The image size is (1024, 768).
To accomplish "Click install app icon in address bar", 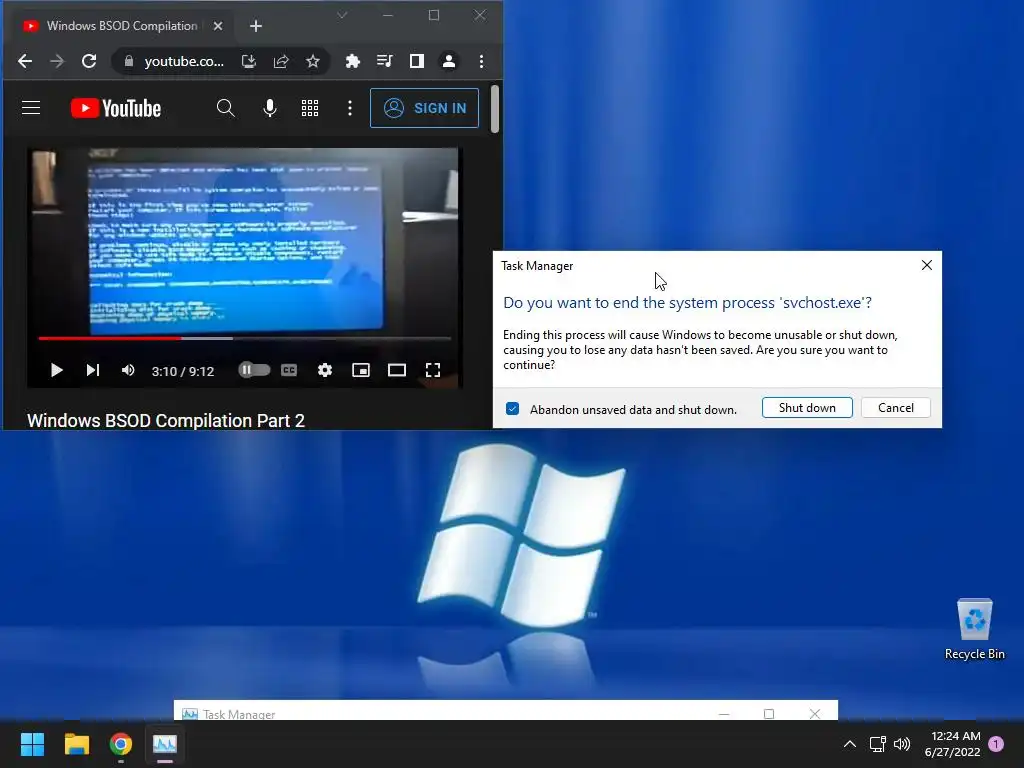I will (249, 61).
